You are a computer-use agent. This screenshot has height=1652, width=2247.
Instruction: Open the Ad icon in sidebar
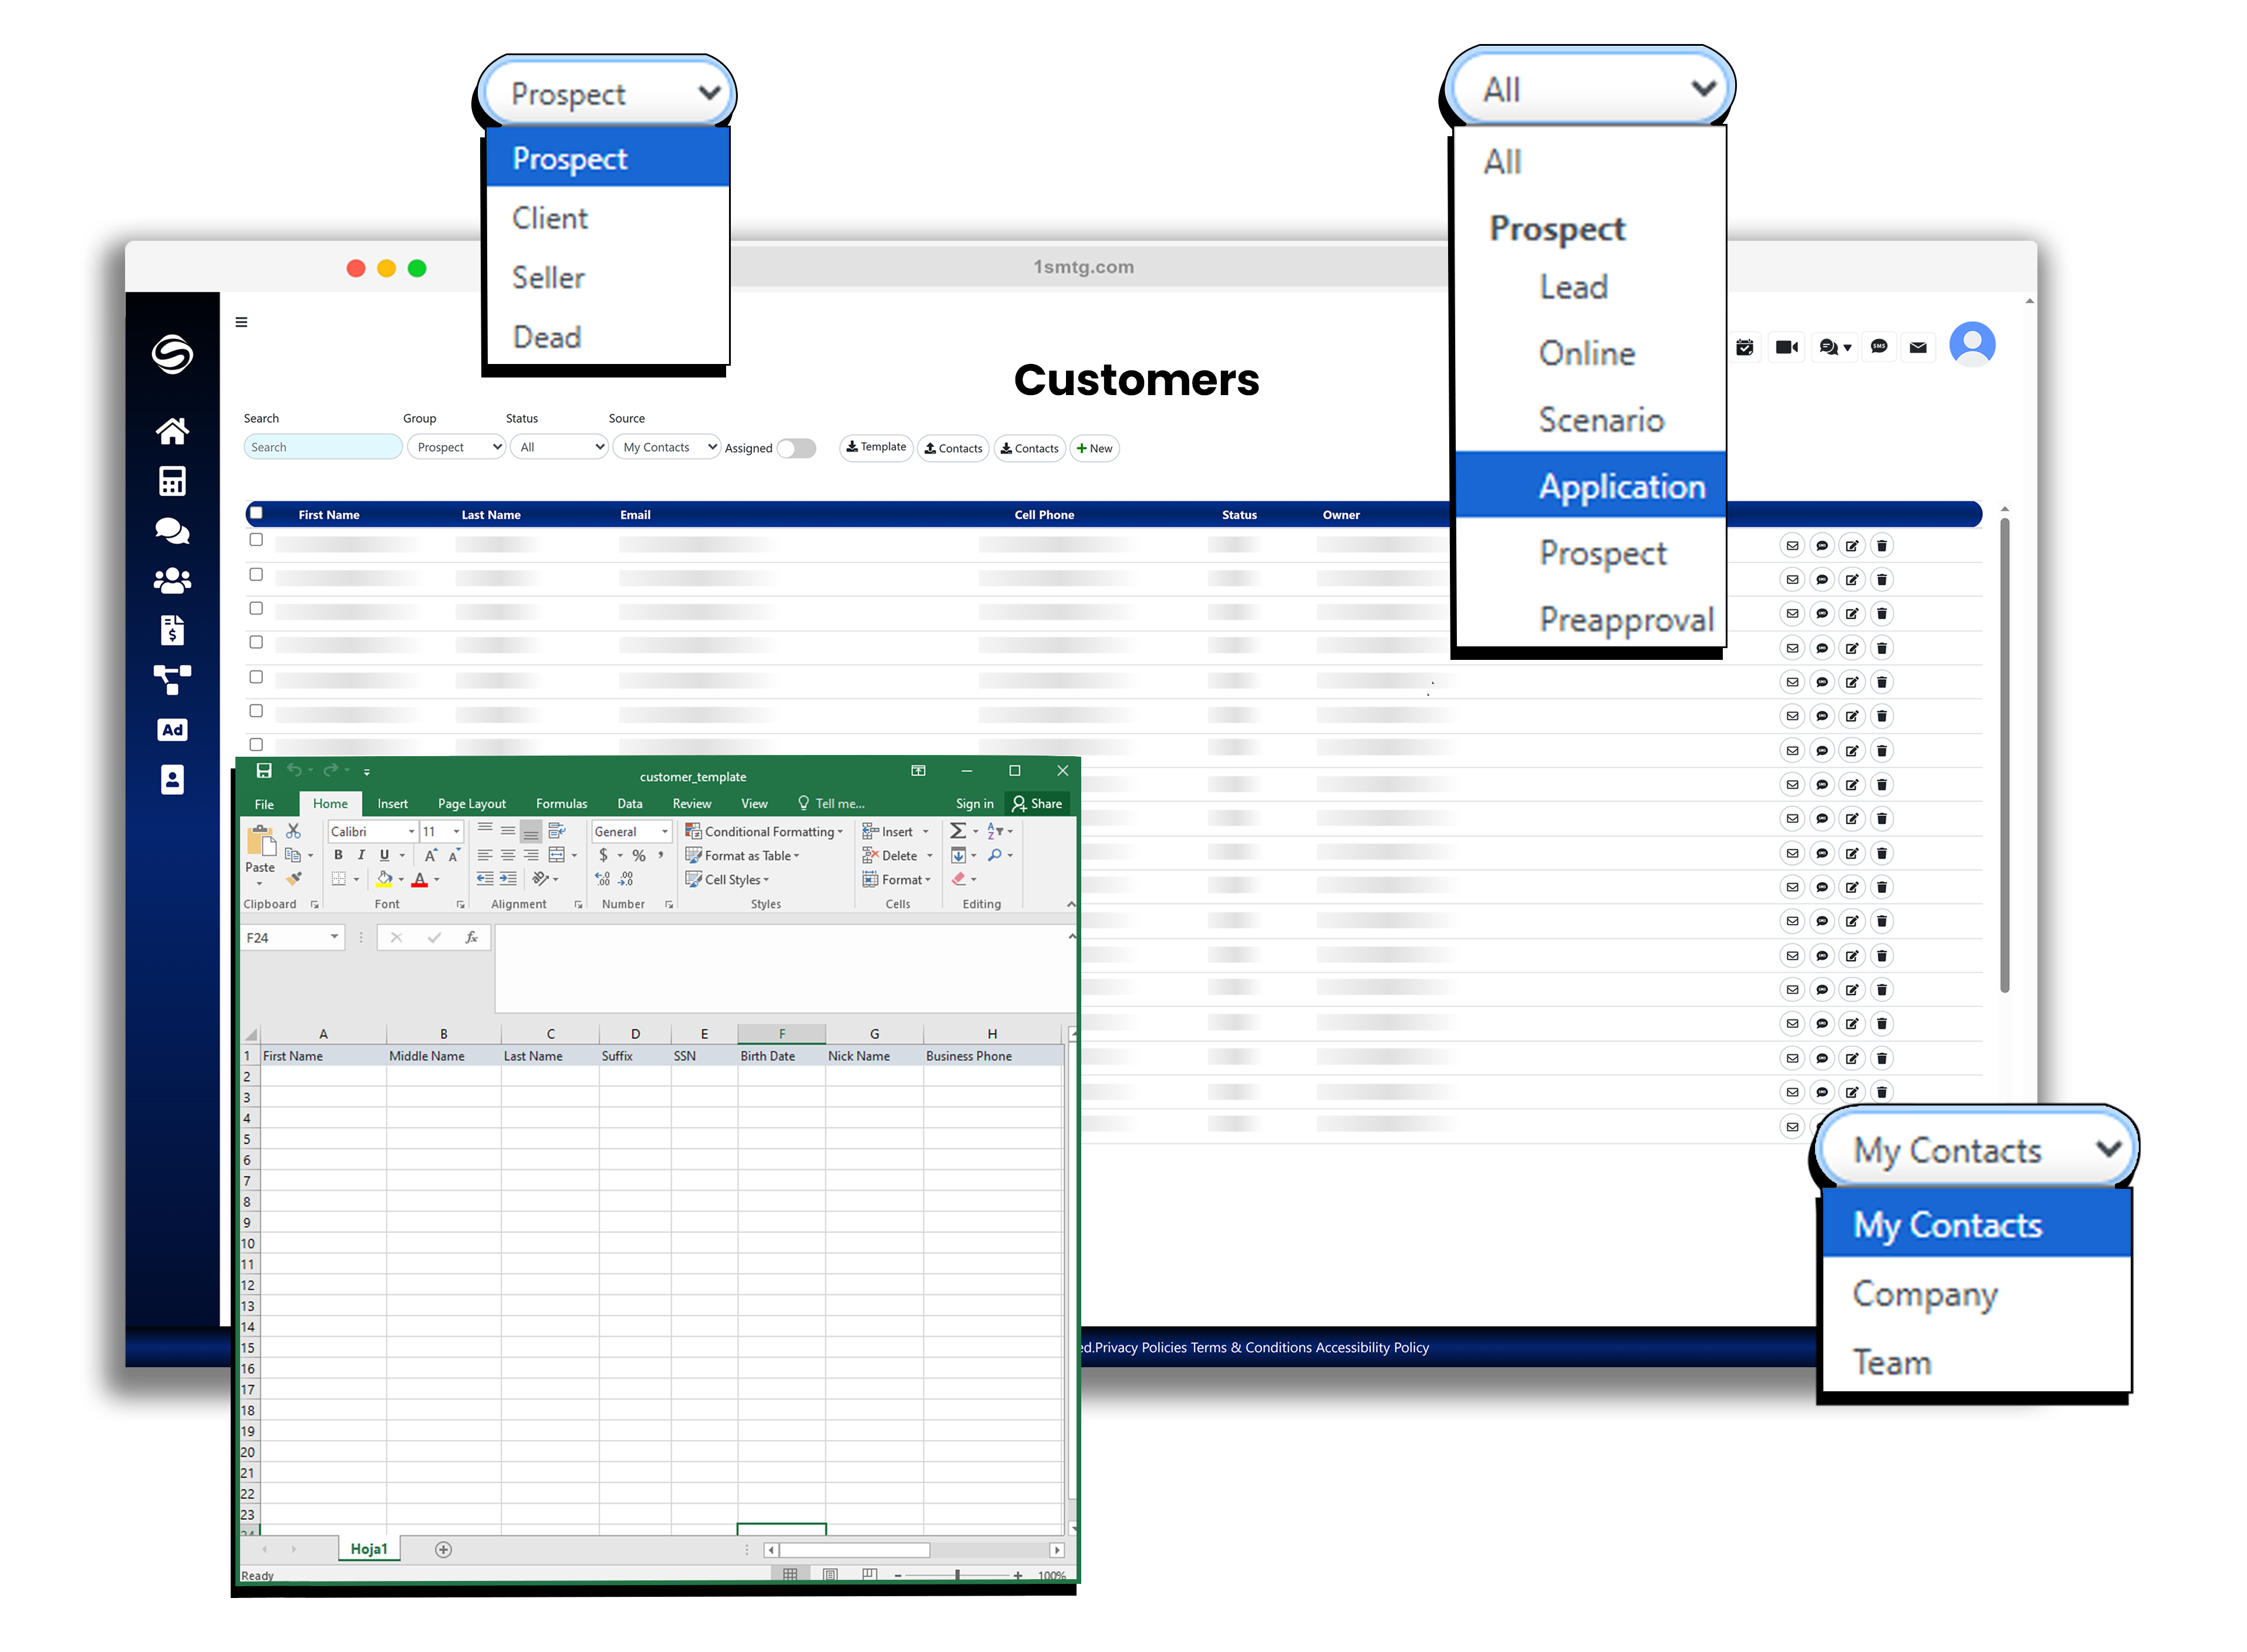pyautogui.click(x=172, y=730)
